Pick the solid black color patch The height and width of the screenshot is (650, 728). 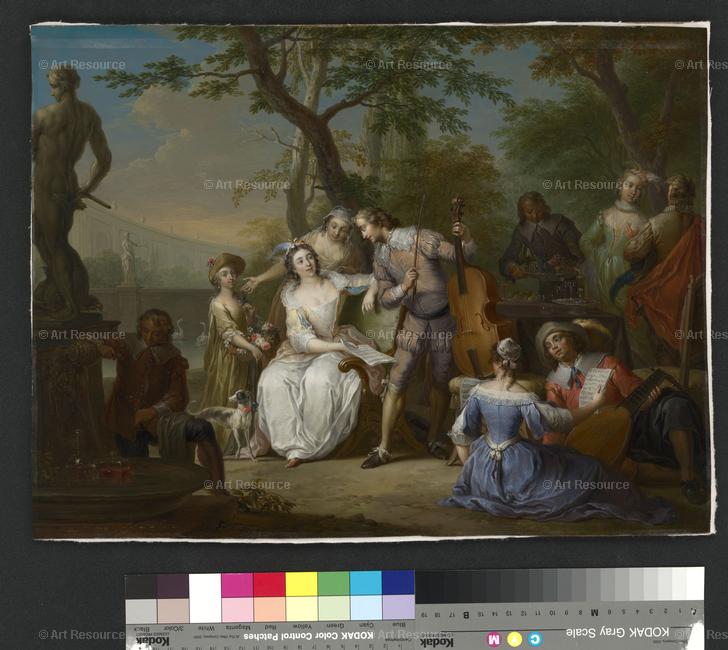[x=141, y=587]
